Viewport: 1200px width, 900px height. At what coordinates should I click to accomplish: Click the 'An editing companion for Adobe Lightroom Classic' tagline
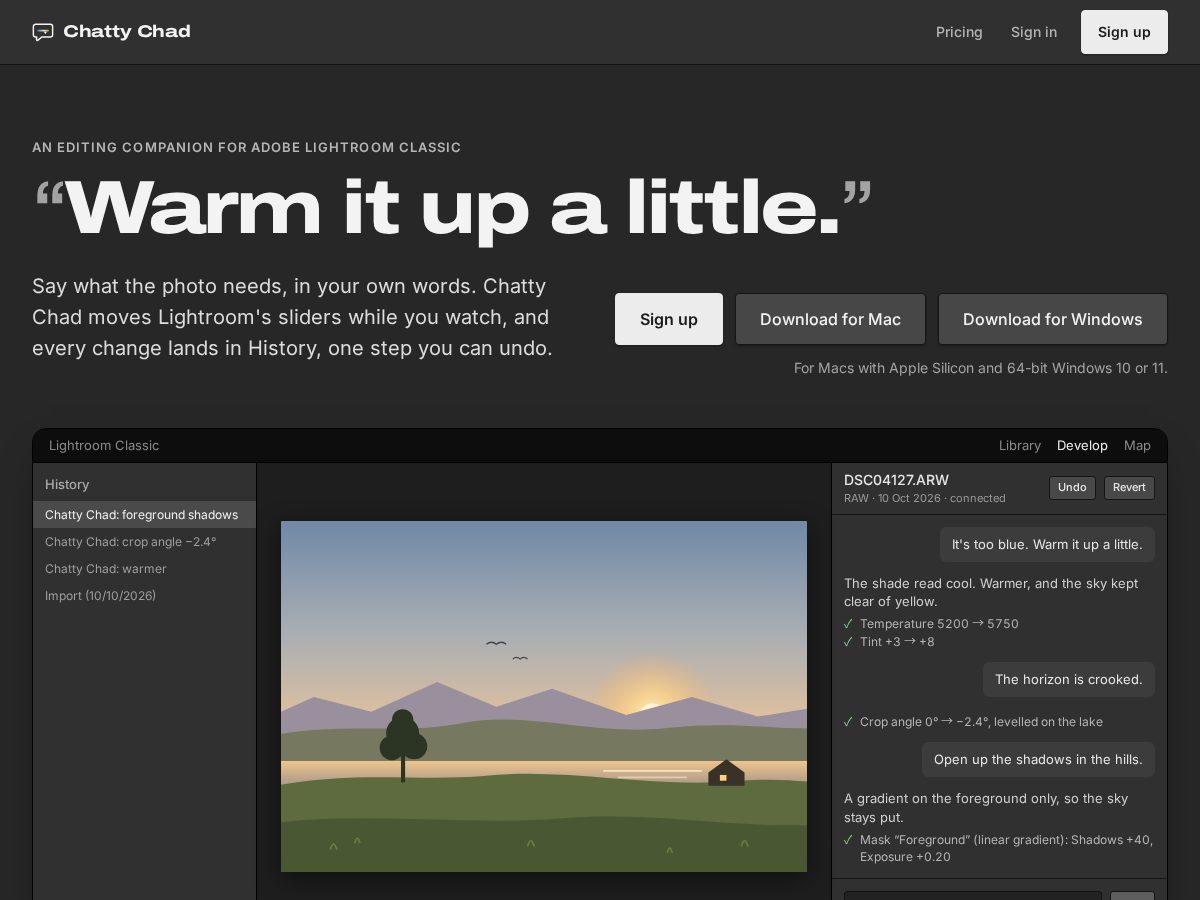[x=246, y=147]
